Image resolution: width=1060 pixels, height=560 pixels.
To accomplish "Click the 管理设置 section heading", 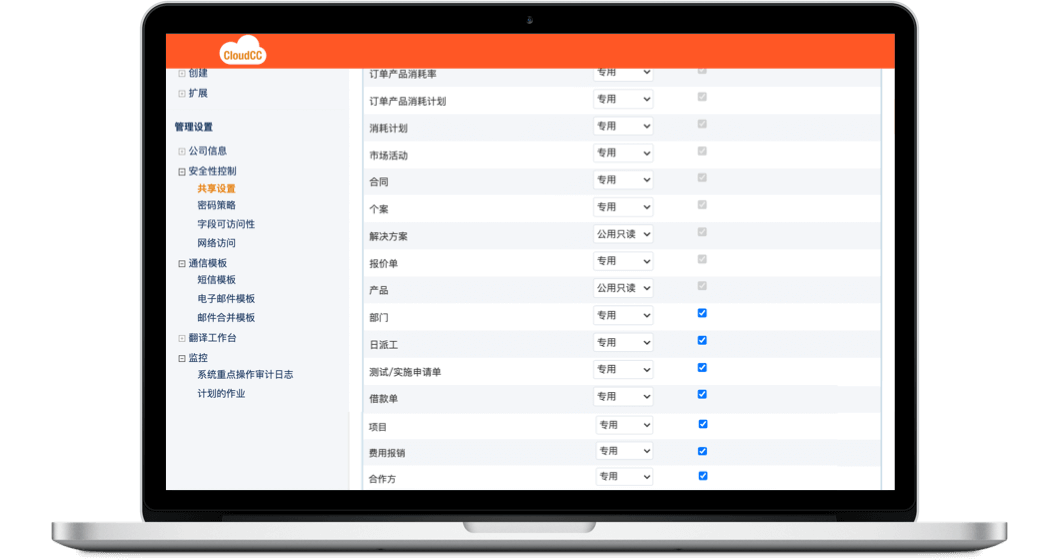I will pyautogui.click(x=193, y=127).
